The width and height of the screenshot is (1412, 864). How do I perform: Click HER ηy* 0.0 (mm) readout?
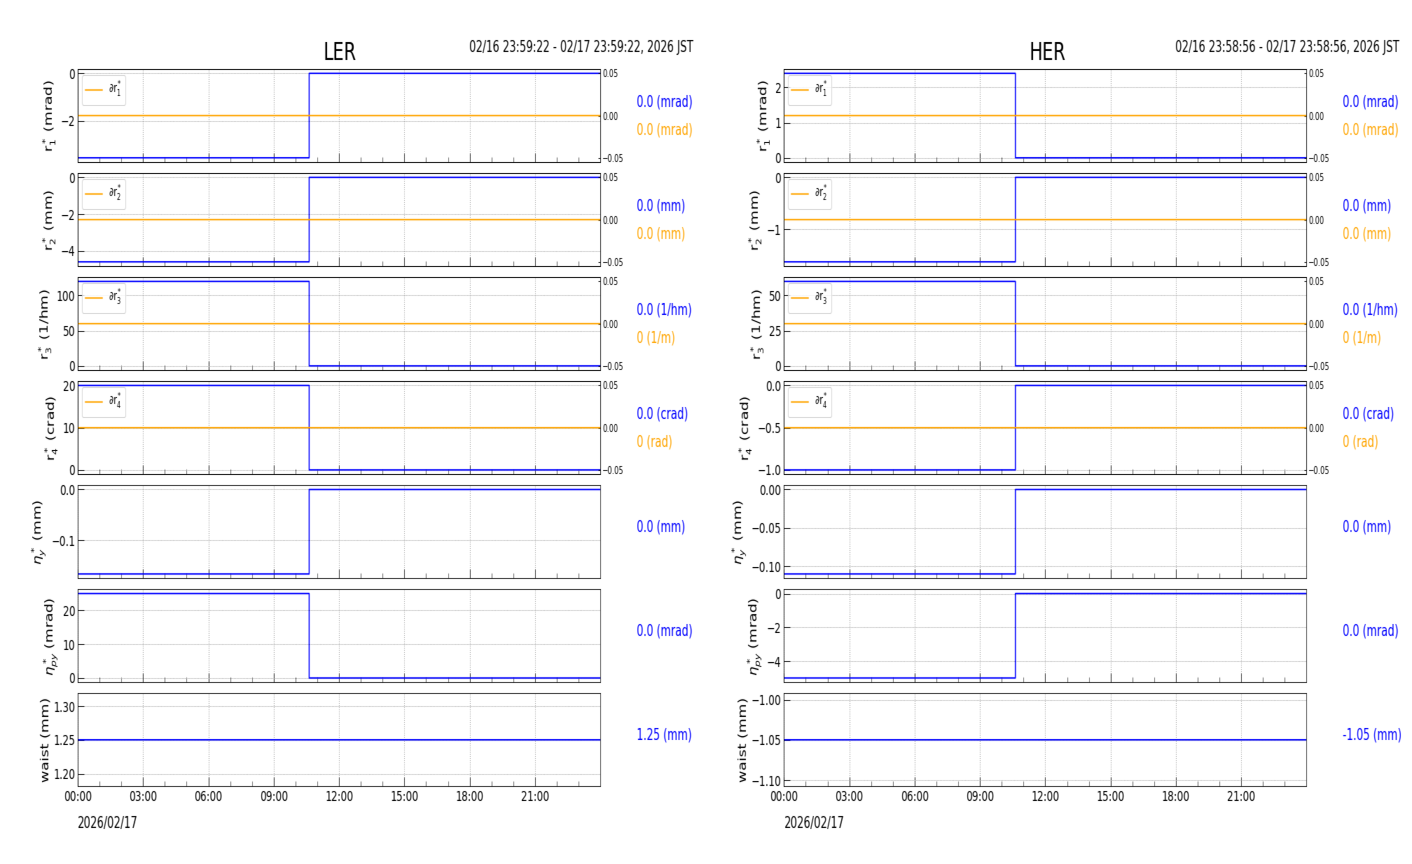pos(1367,527)
